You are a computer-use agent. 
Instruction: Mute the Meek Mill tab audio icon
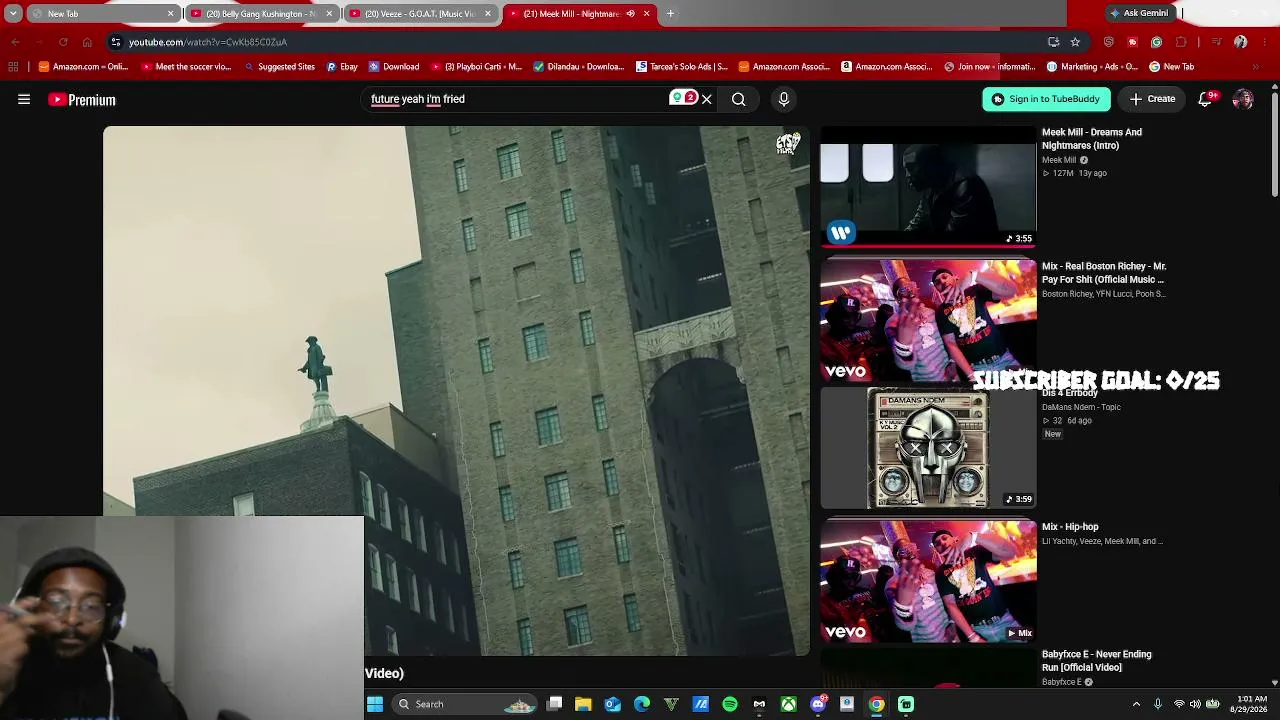[x=630, y=14]
